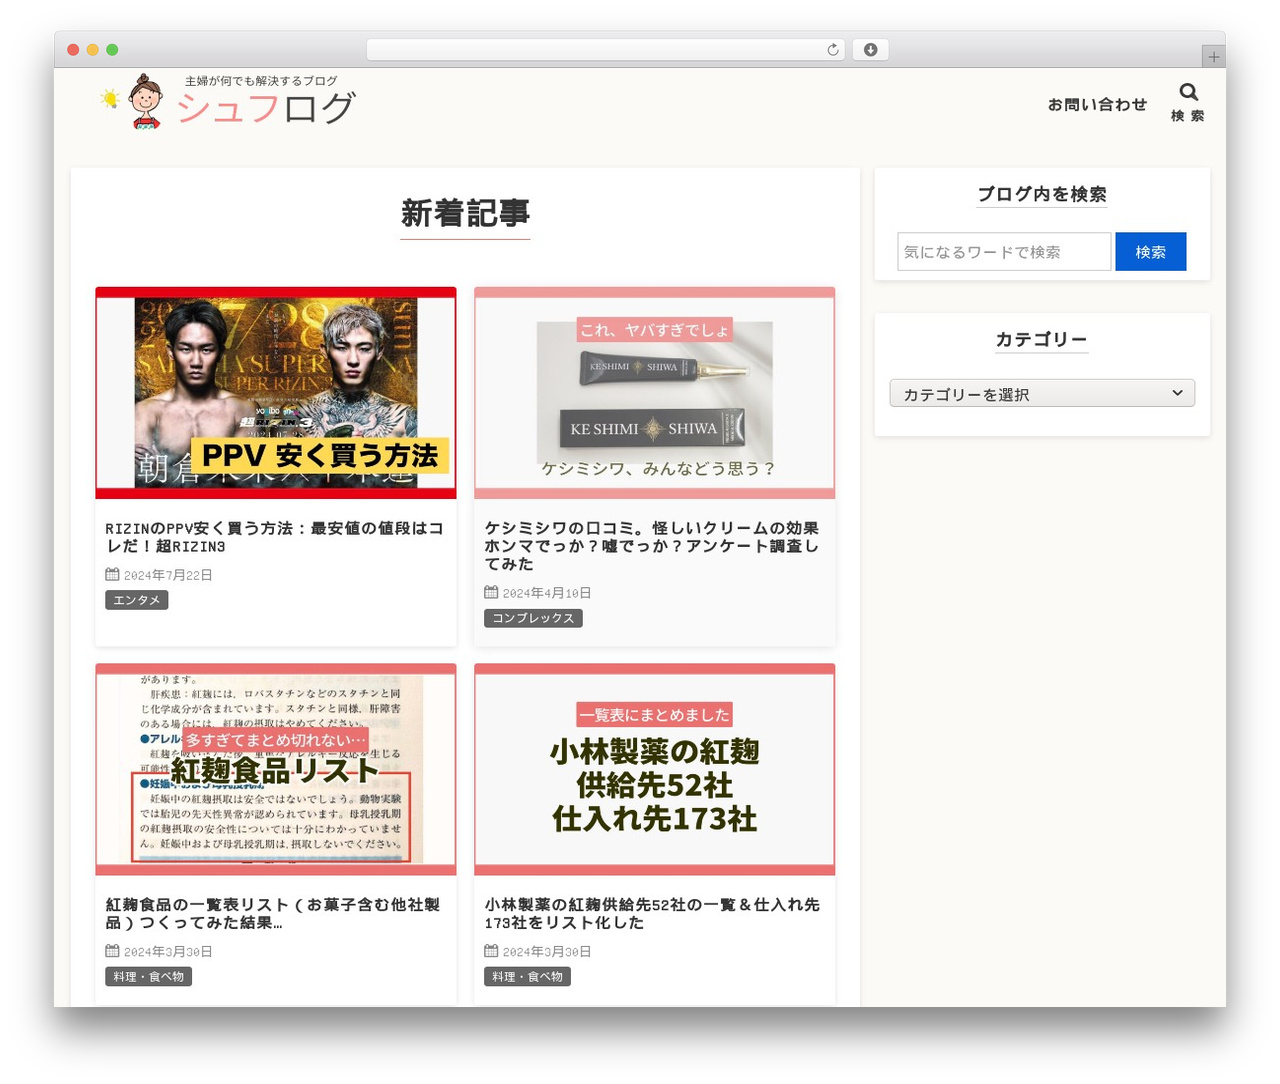Screen dimensions: 1280x1084
Task: Open the search magnifier icon in header
Action: (x=1188, y=92)
